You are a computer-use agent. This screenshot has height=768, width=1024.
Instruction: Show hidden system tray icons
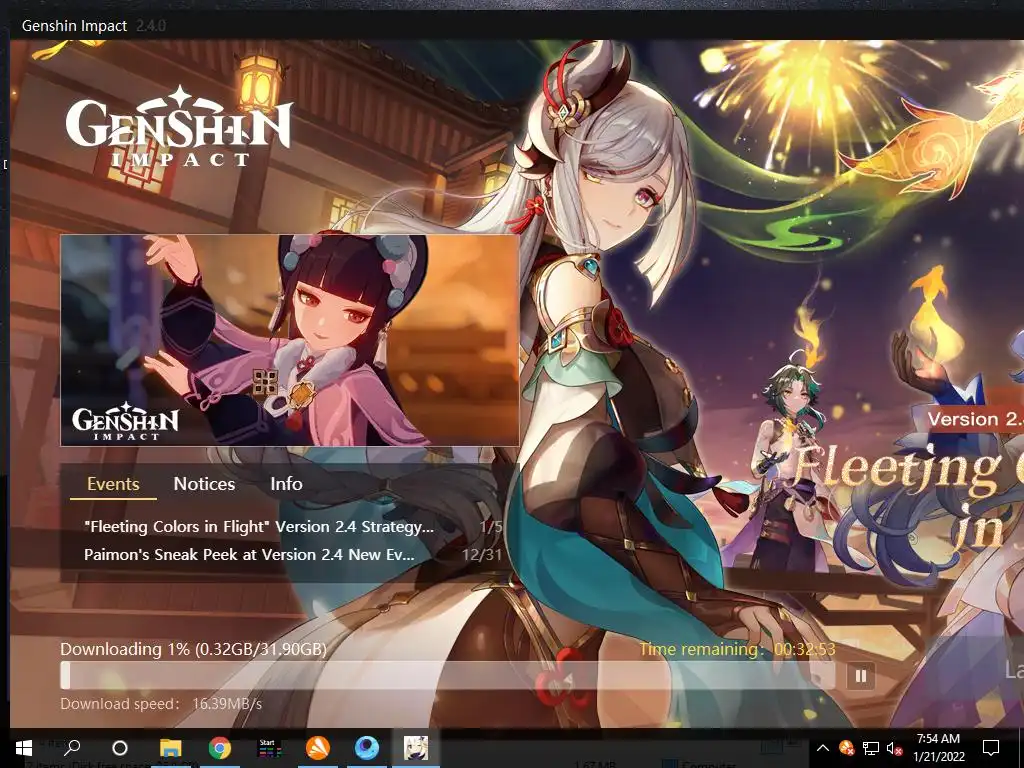click(x=823, y=748)
